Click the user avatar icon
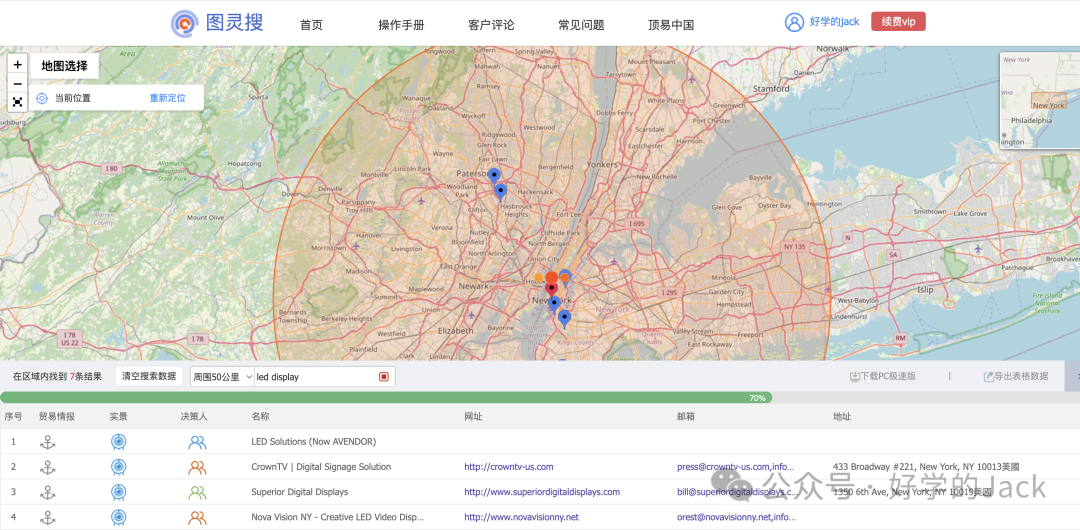The height and width of the screenshot is (530, 1080). (x=794, y=22)
